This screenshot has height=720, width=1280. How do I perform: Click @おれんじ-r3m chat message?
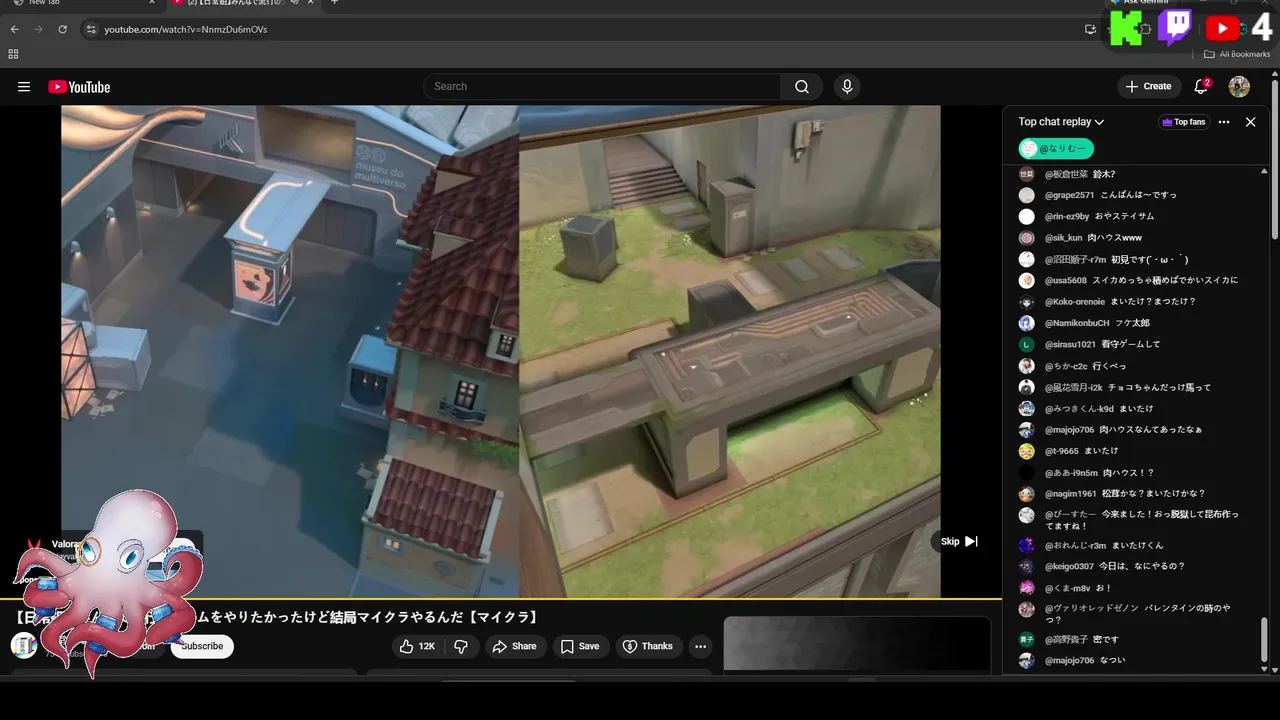tap(1104, 546)
